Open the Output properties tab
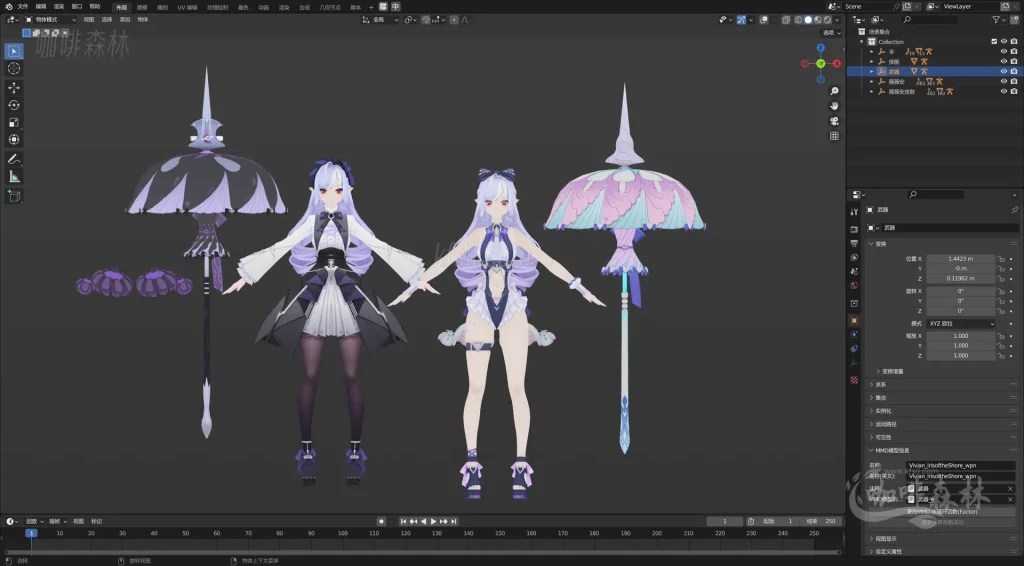 854,244
